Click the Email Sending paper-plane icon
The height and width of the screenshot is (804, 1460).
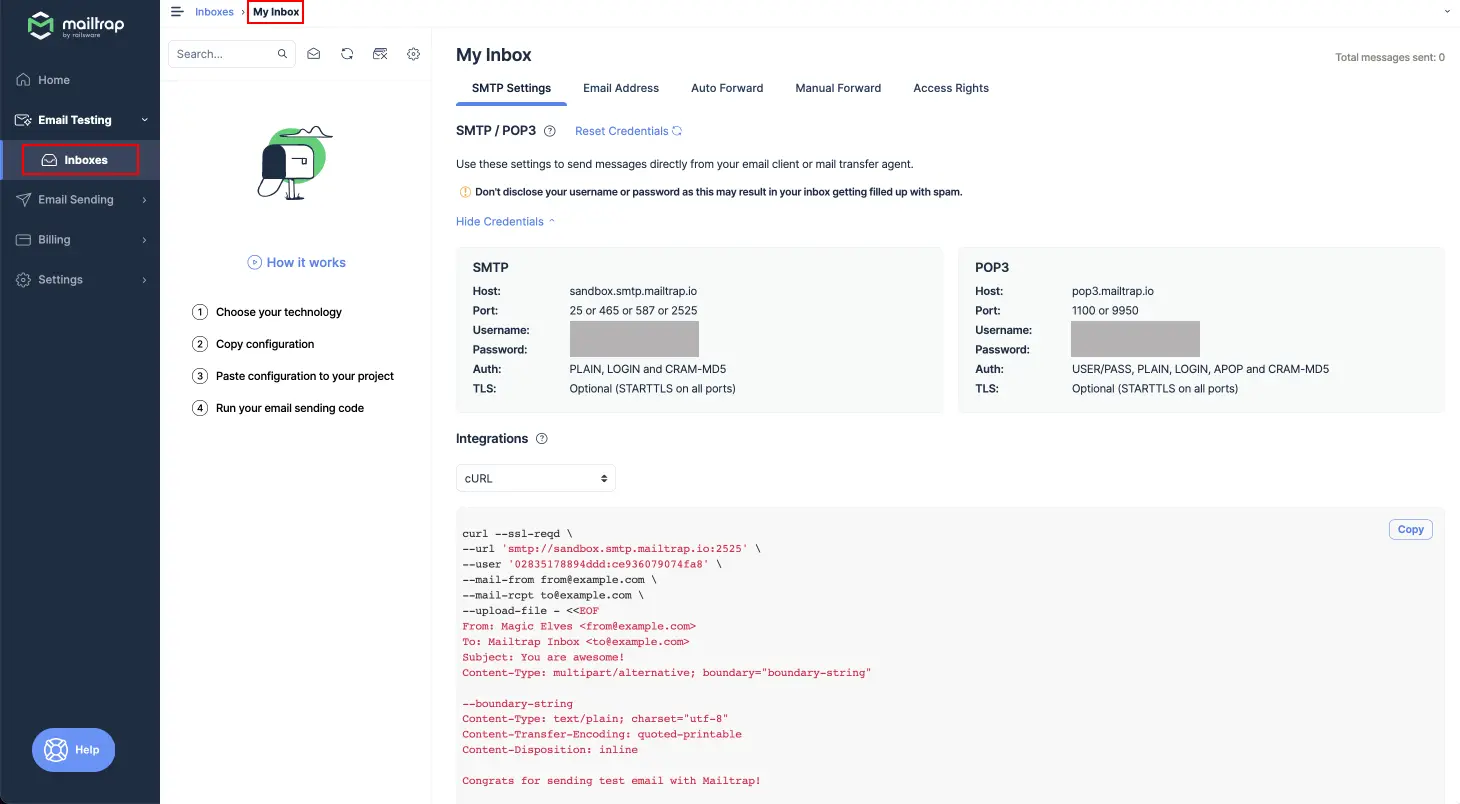(24, 200)
